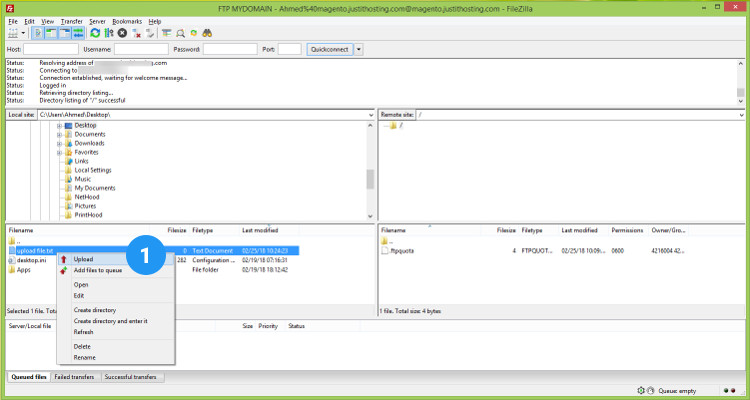Open the Edit menu
The width and height of the screenshot is (750, 400).
click(30, 22)
